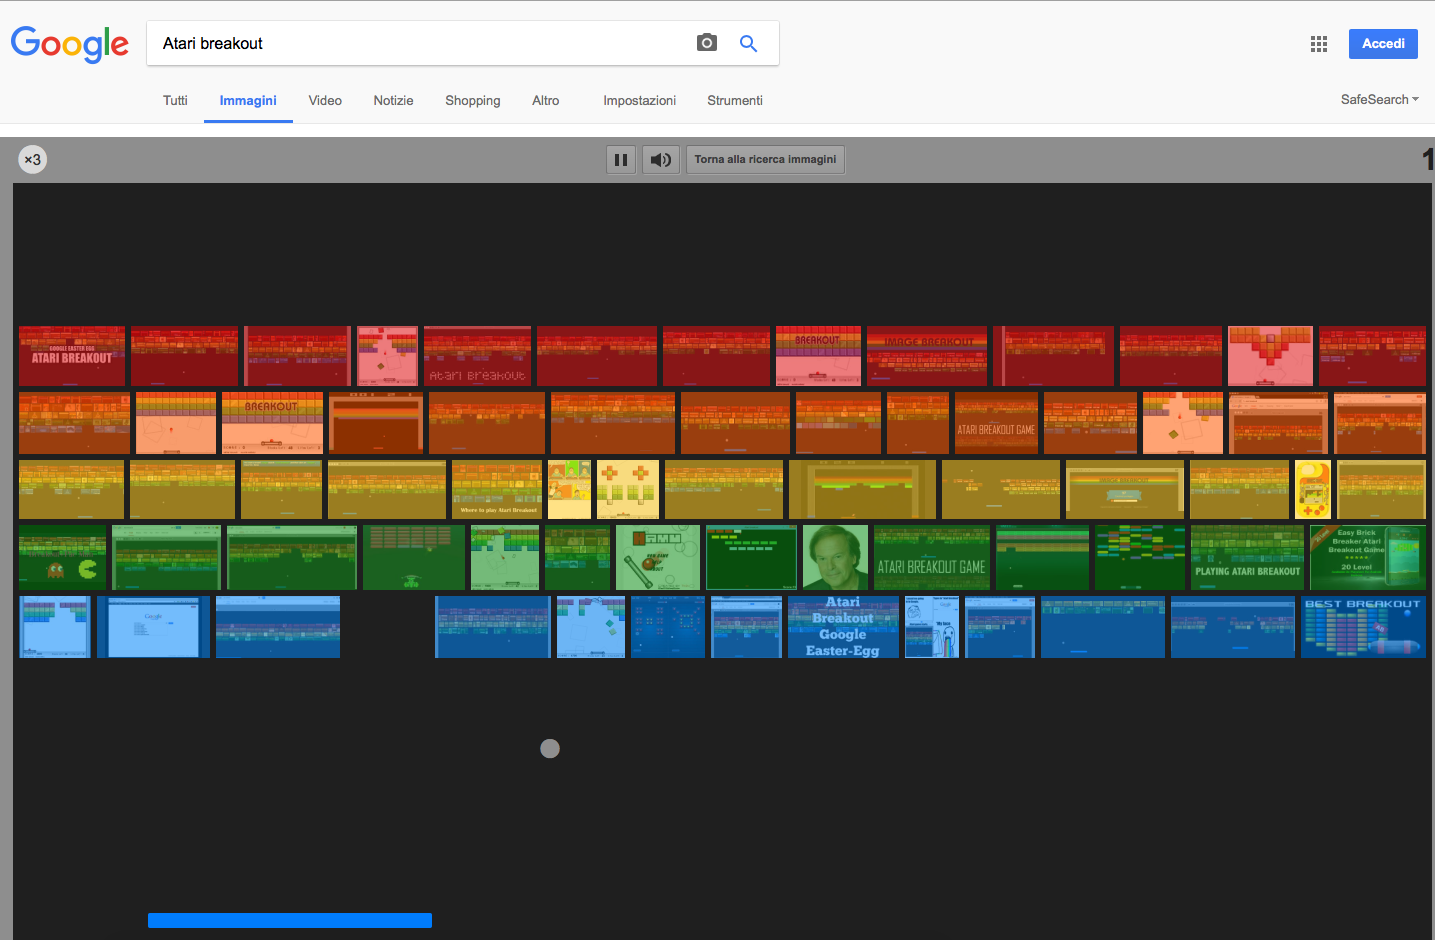This screenshot has height=940, width=1435.
Task: Click the camera search-by-image icon
Action: point(707,43)
